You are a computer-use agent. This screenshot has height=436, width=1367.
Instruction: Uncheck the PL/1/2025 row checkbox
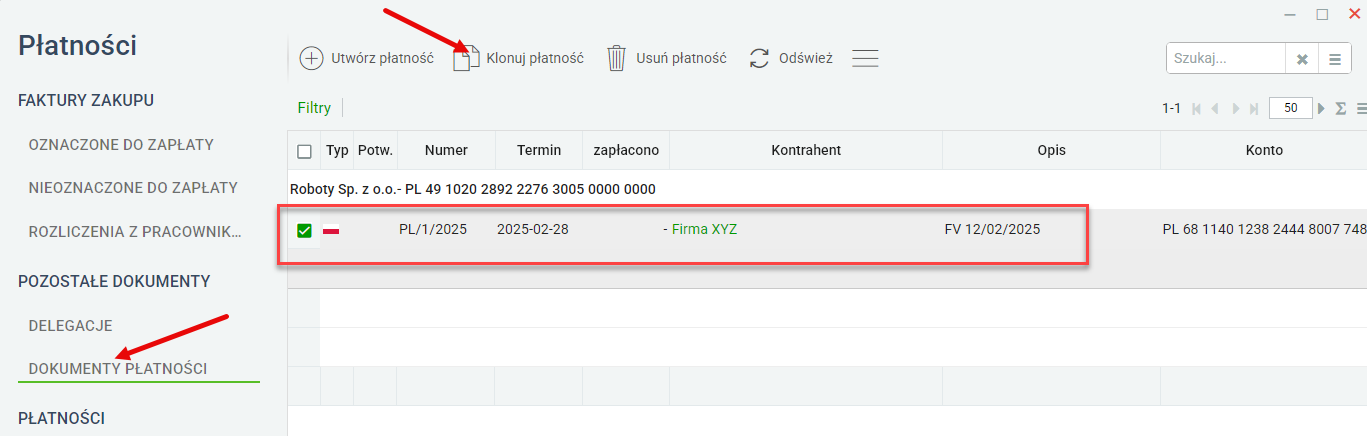click(305, 230)
